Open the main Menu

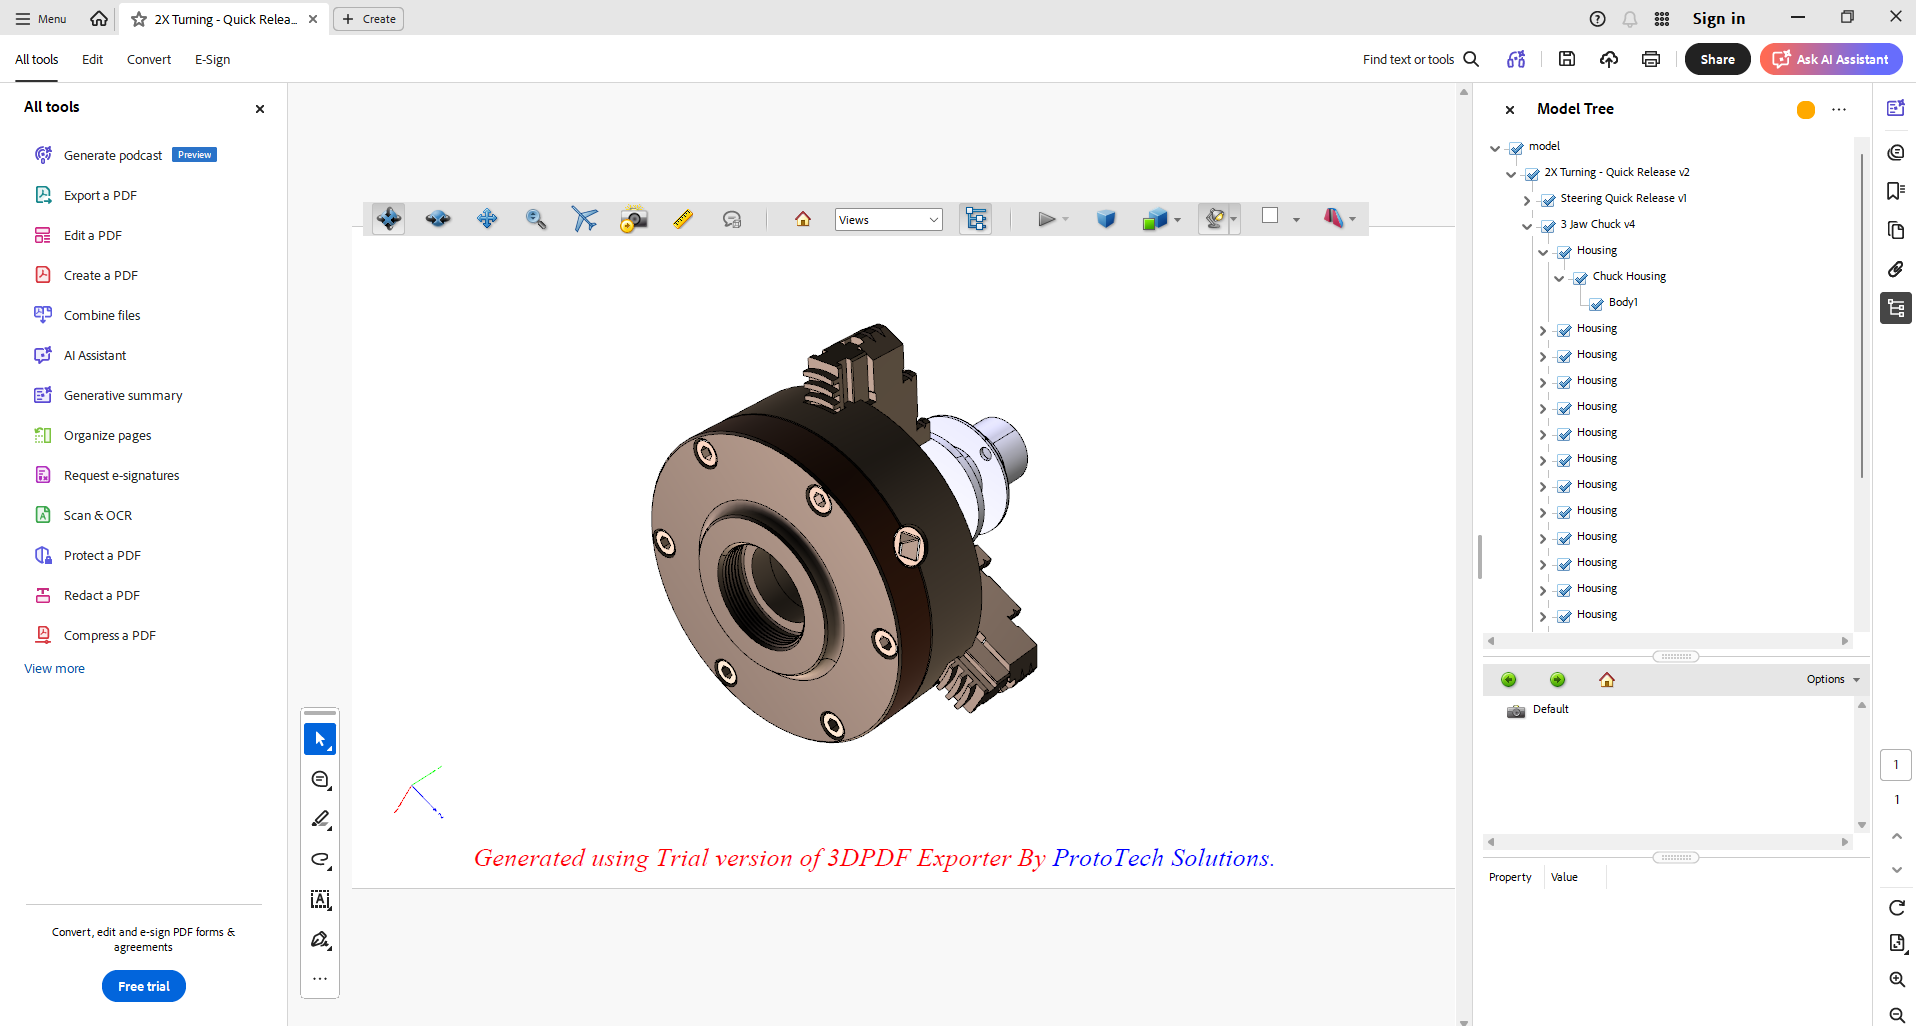click(41, 19)
